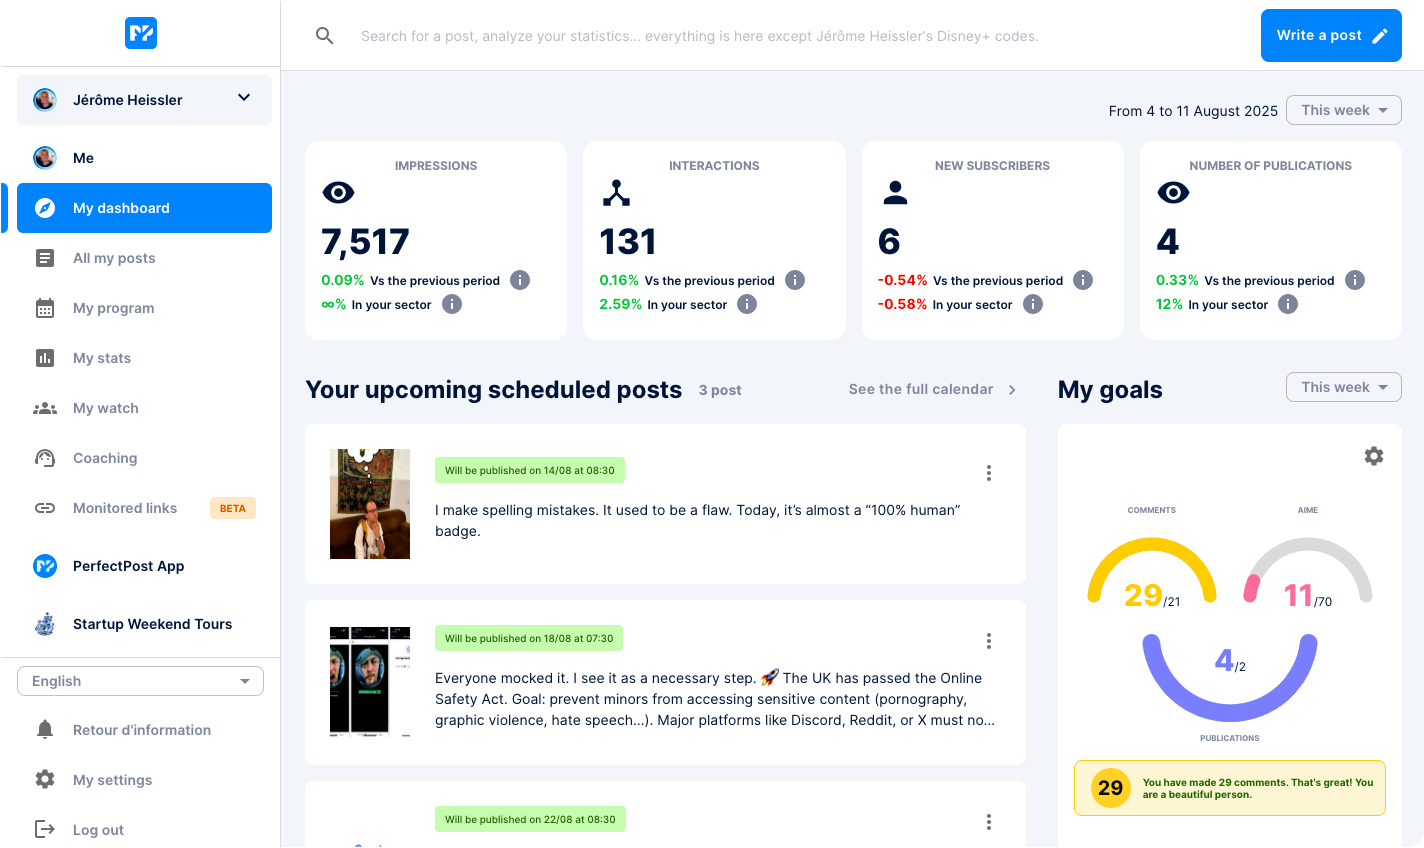Viewport: 1424px width, 848px height.
Task: Open Monitored links chain icon
Action: click(x=45, y=508)
